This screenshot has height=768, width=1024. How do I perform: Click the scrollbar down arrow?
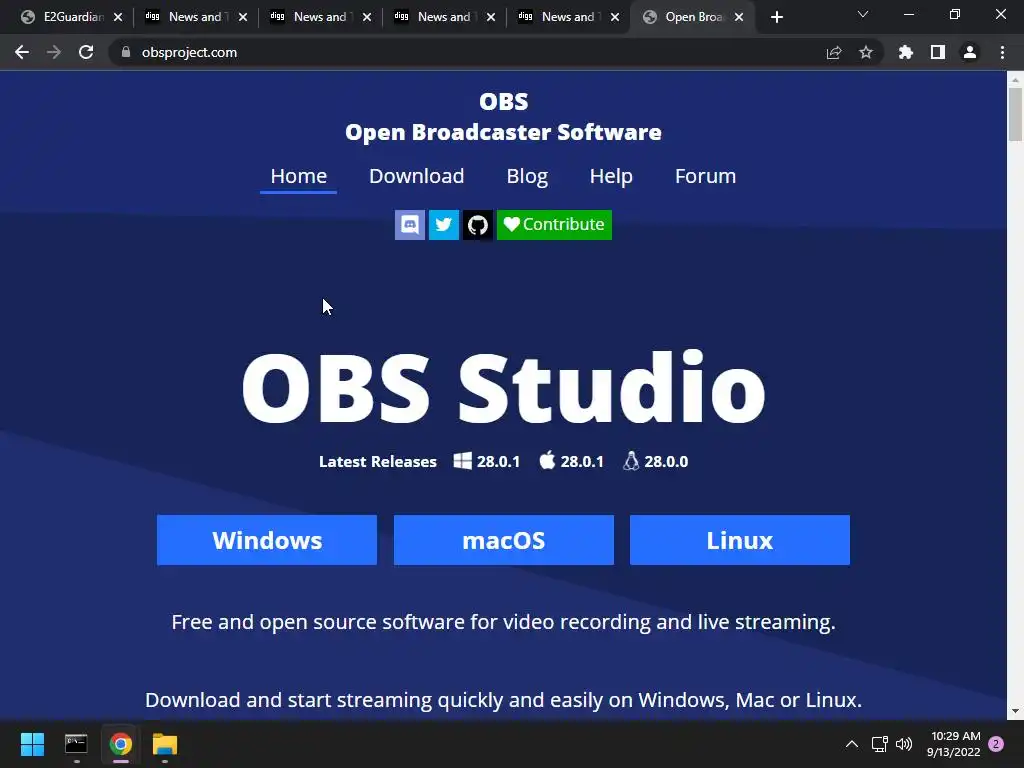(x=1015, y=711)
